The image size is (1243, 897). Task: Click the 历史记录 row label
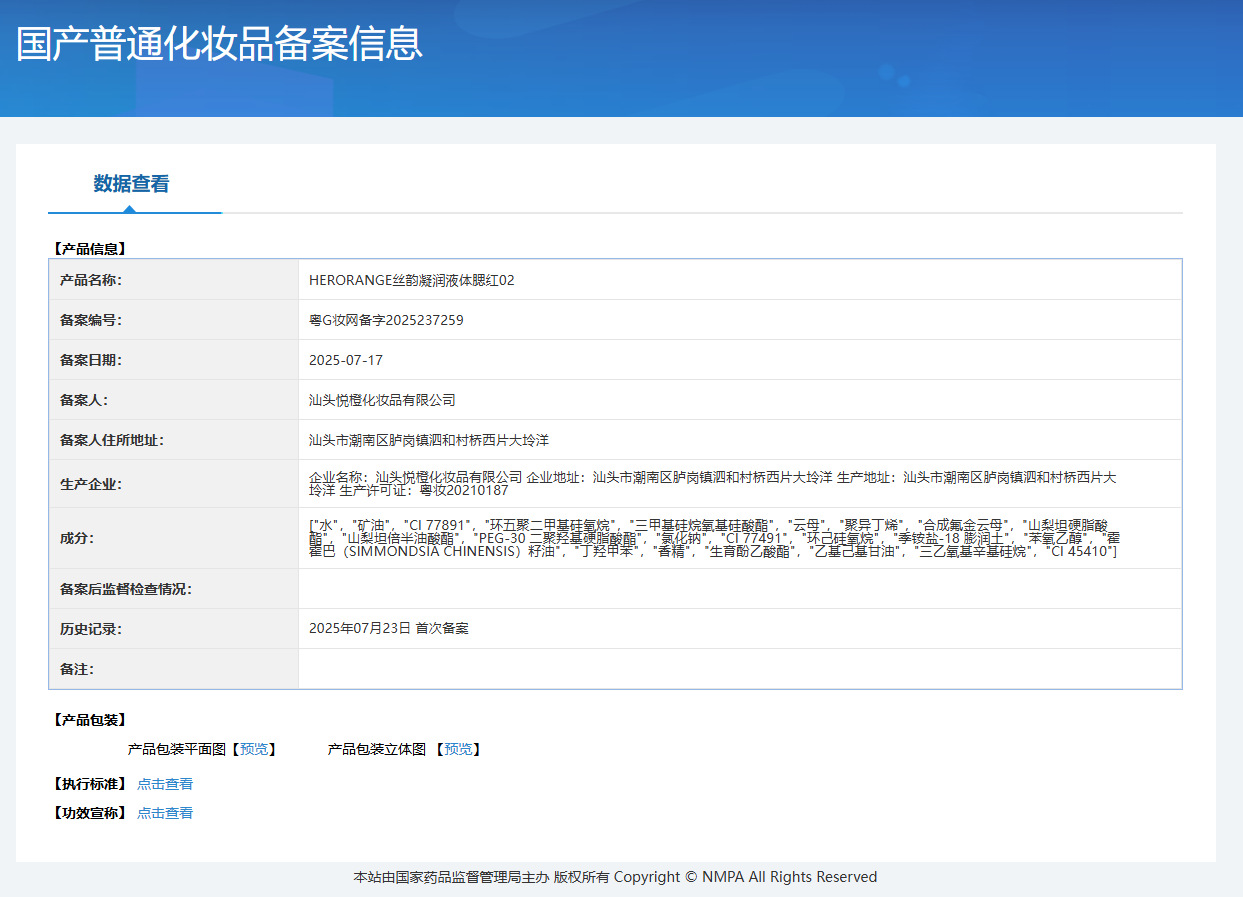(91, 629)
